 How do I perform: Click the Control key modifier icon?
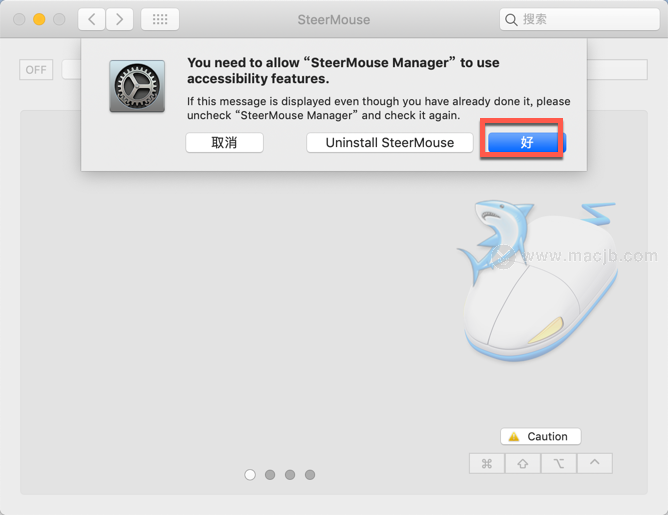pyautogui.click(x=595, y=463)
